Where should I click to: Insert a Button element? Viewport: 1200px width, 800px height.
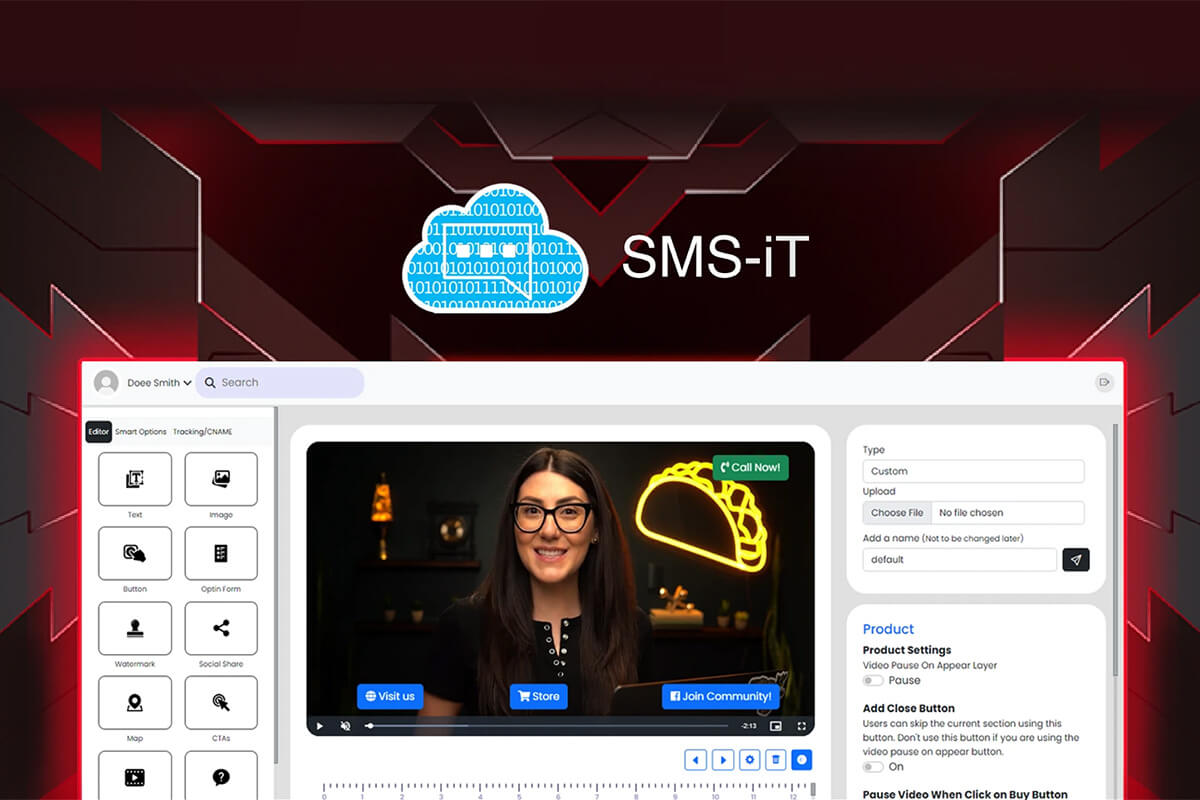coord(135,553)
